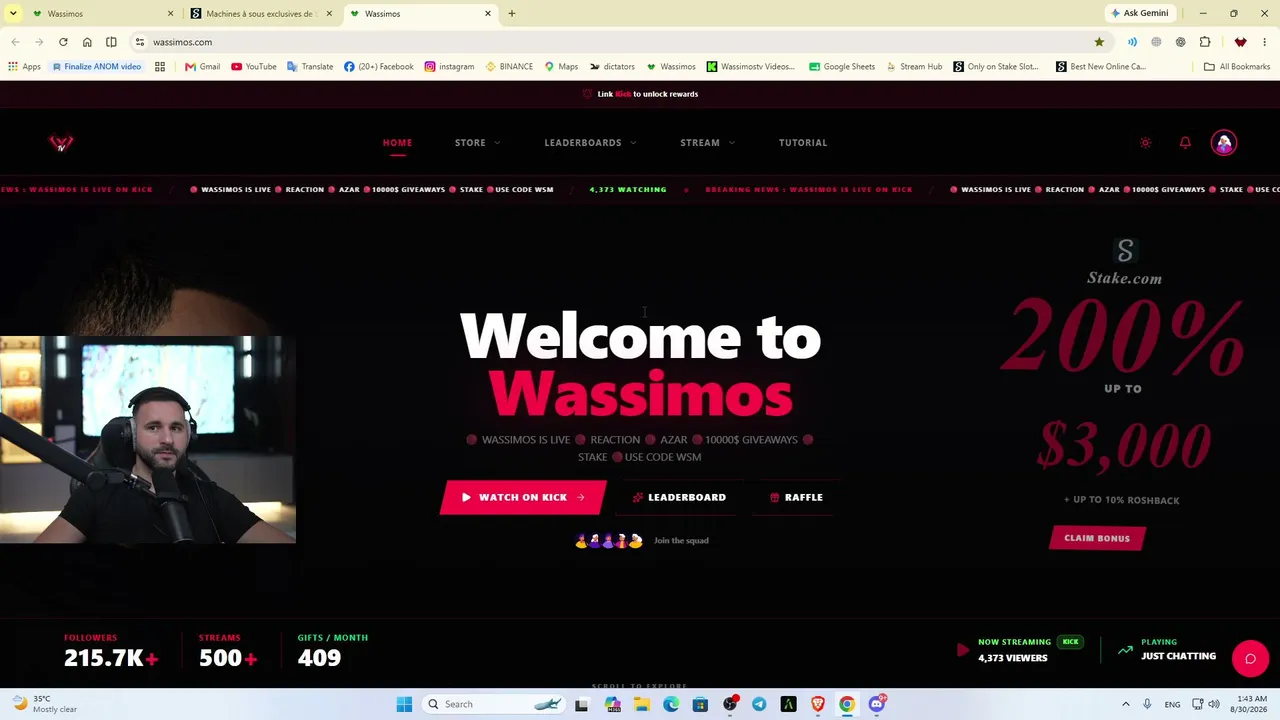
Task: Open Microsoft Edge from taskbar
Action: (x=671, y=704)
